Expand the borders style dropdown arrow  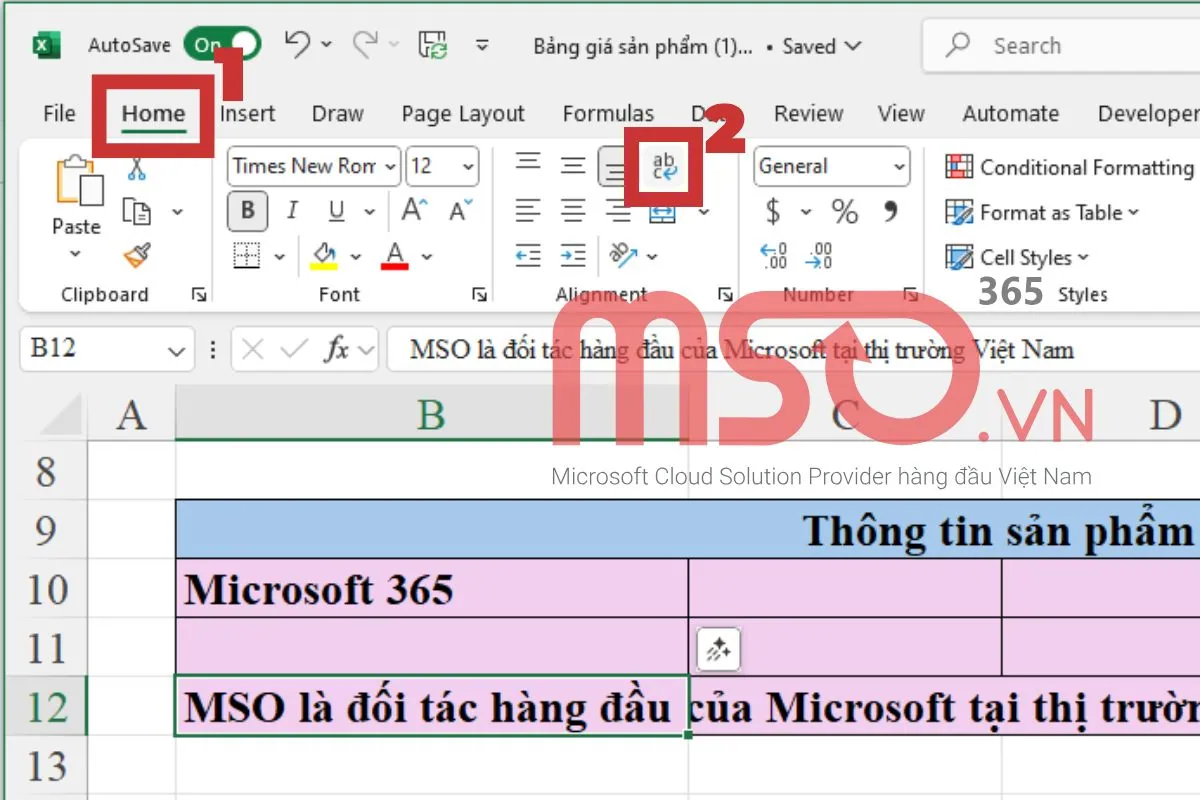[280, 257]
